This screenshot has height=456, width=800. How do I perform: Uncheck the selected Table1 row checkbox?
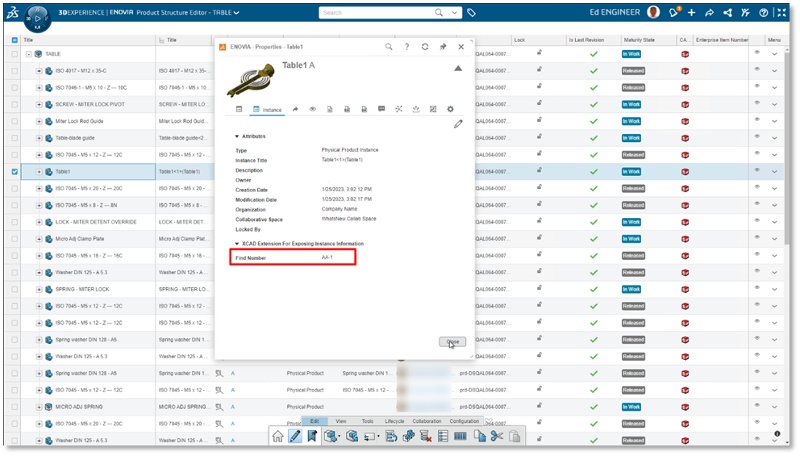click(x=14, y=172)
